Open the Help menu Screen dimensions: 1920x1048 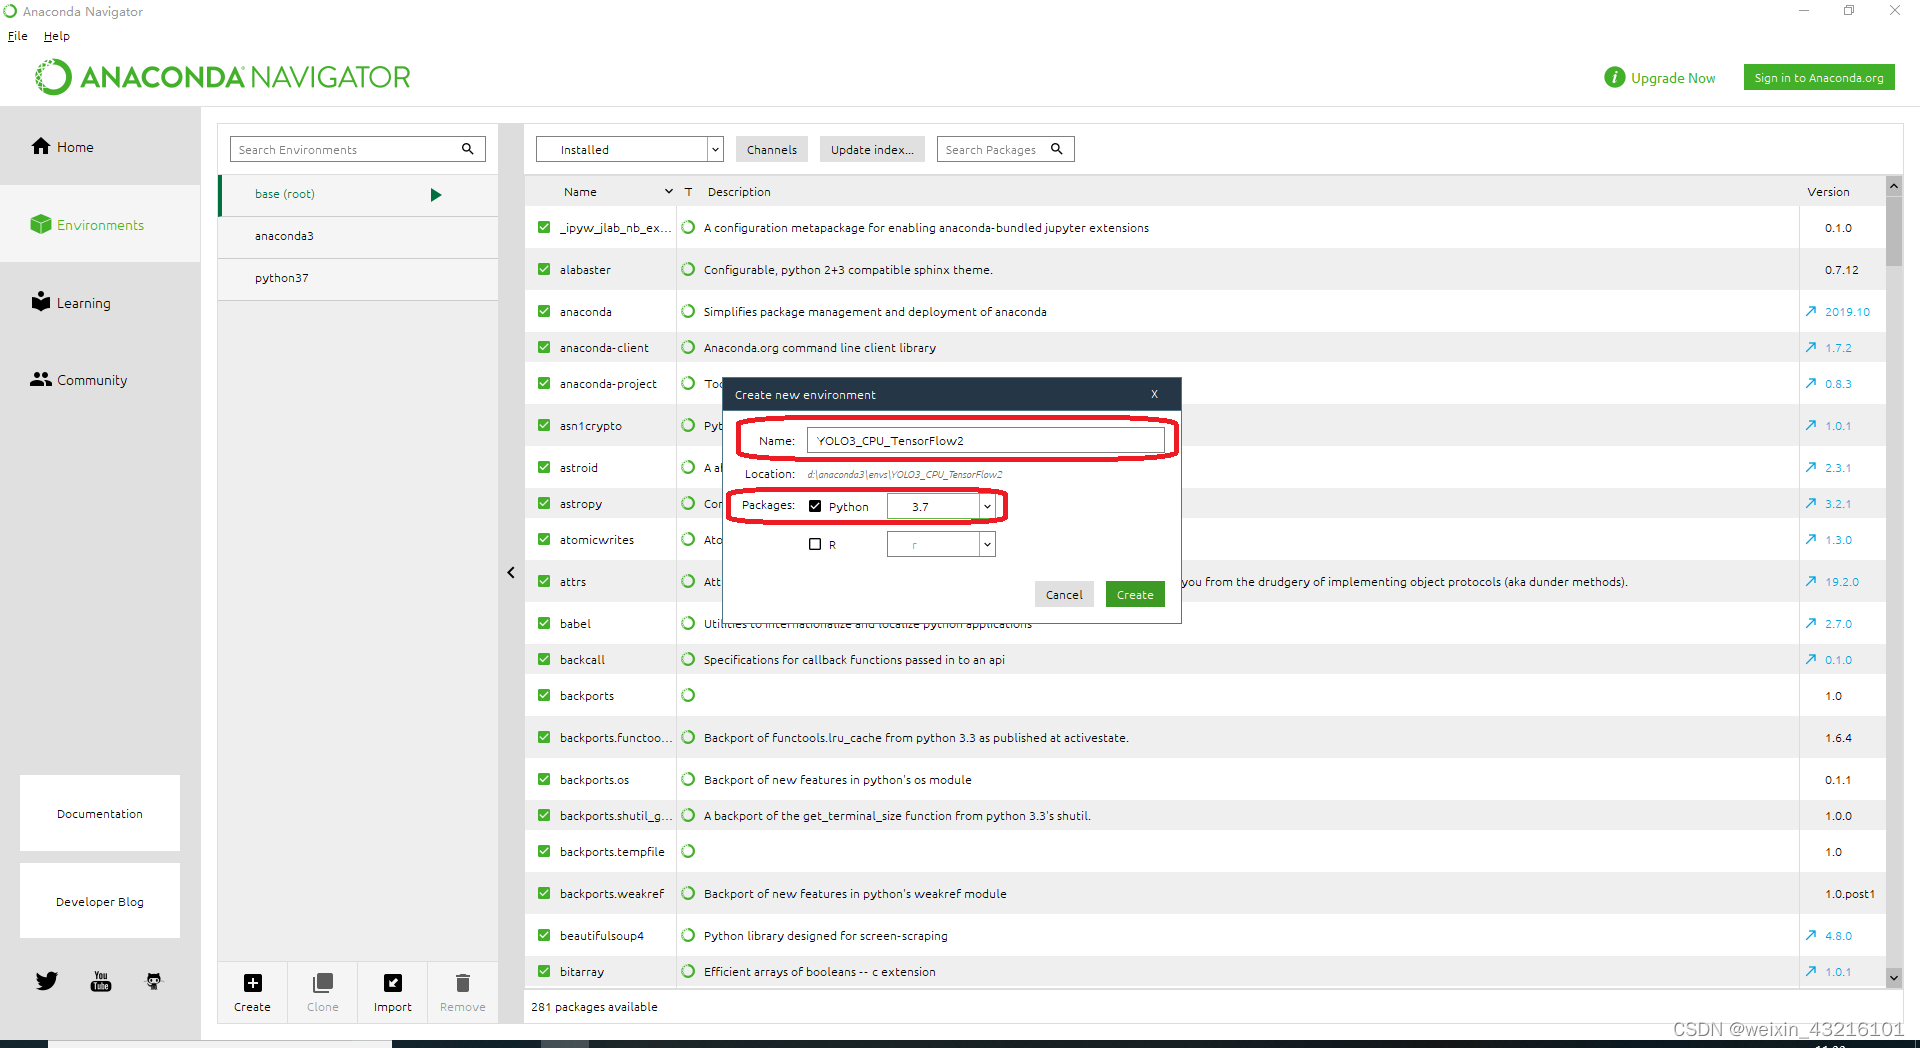click(x=57, y=36)
